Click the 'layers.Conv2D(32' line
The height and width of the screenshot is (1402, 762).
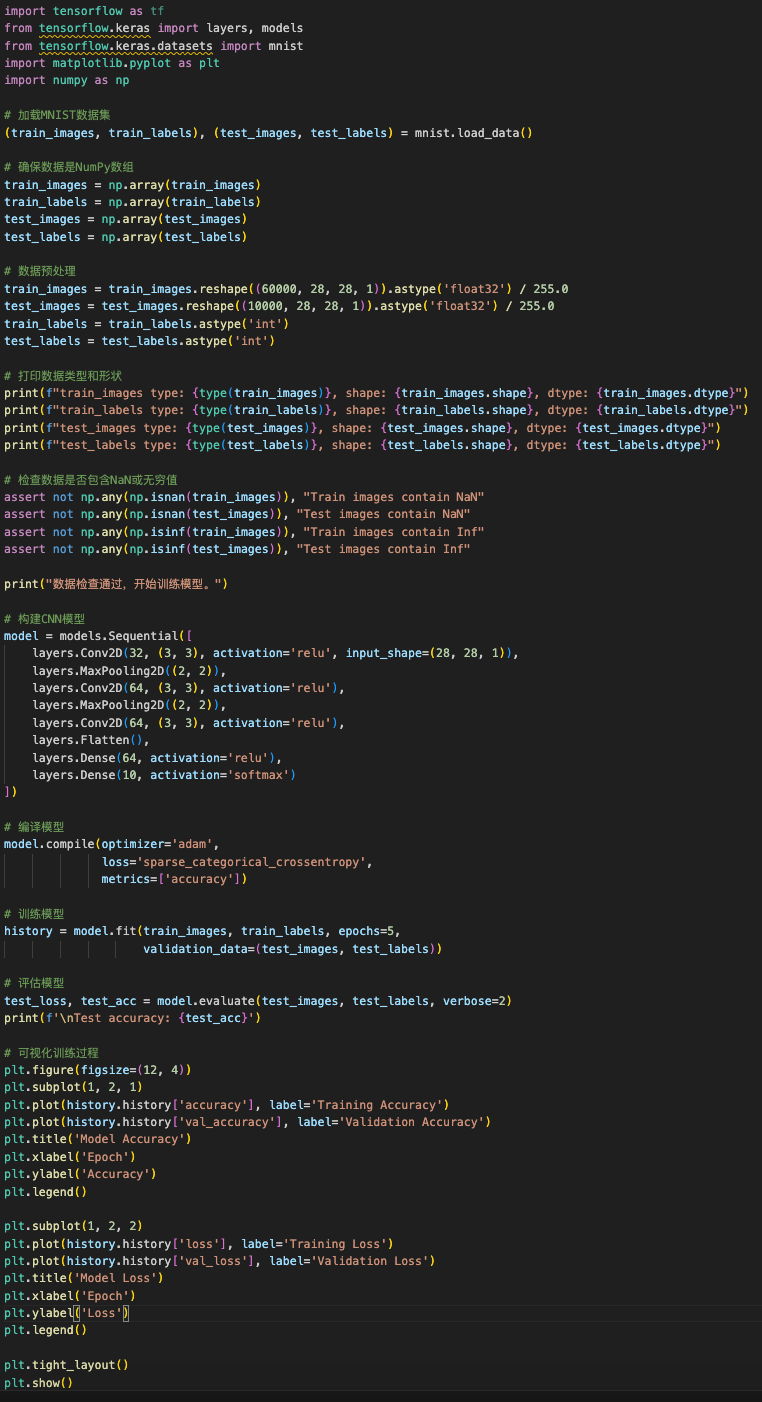click(275, 653)
